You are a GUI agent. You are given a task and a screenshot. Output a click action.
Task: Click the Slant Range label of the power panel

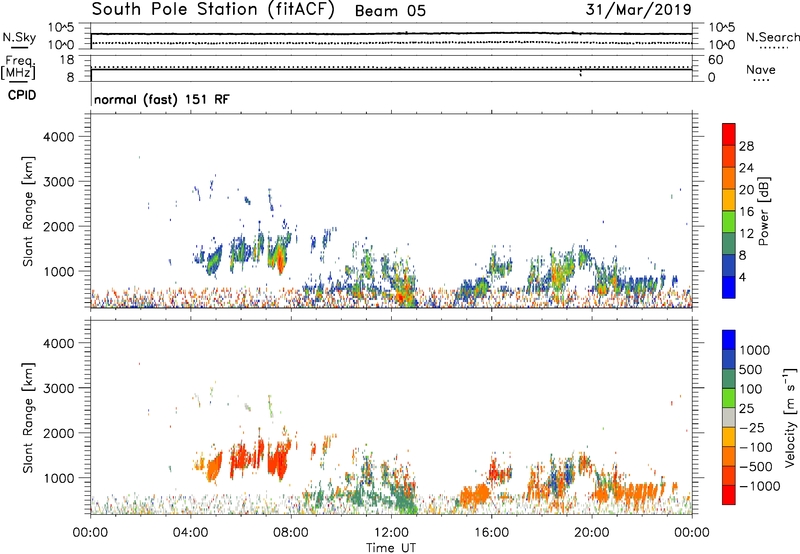[28, 212]
